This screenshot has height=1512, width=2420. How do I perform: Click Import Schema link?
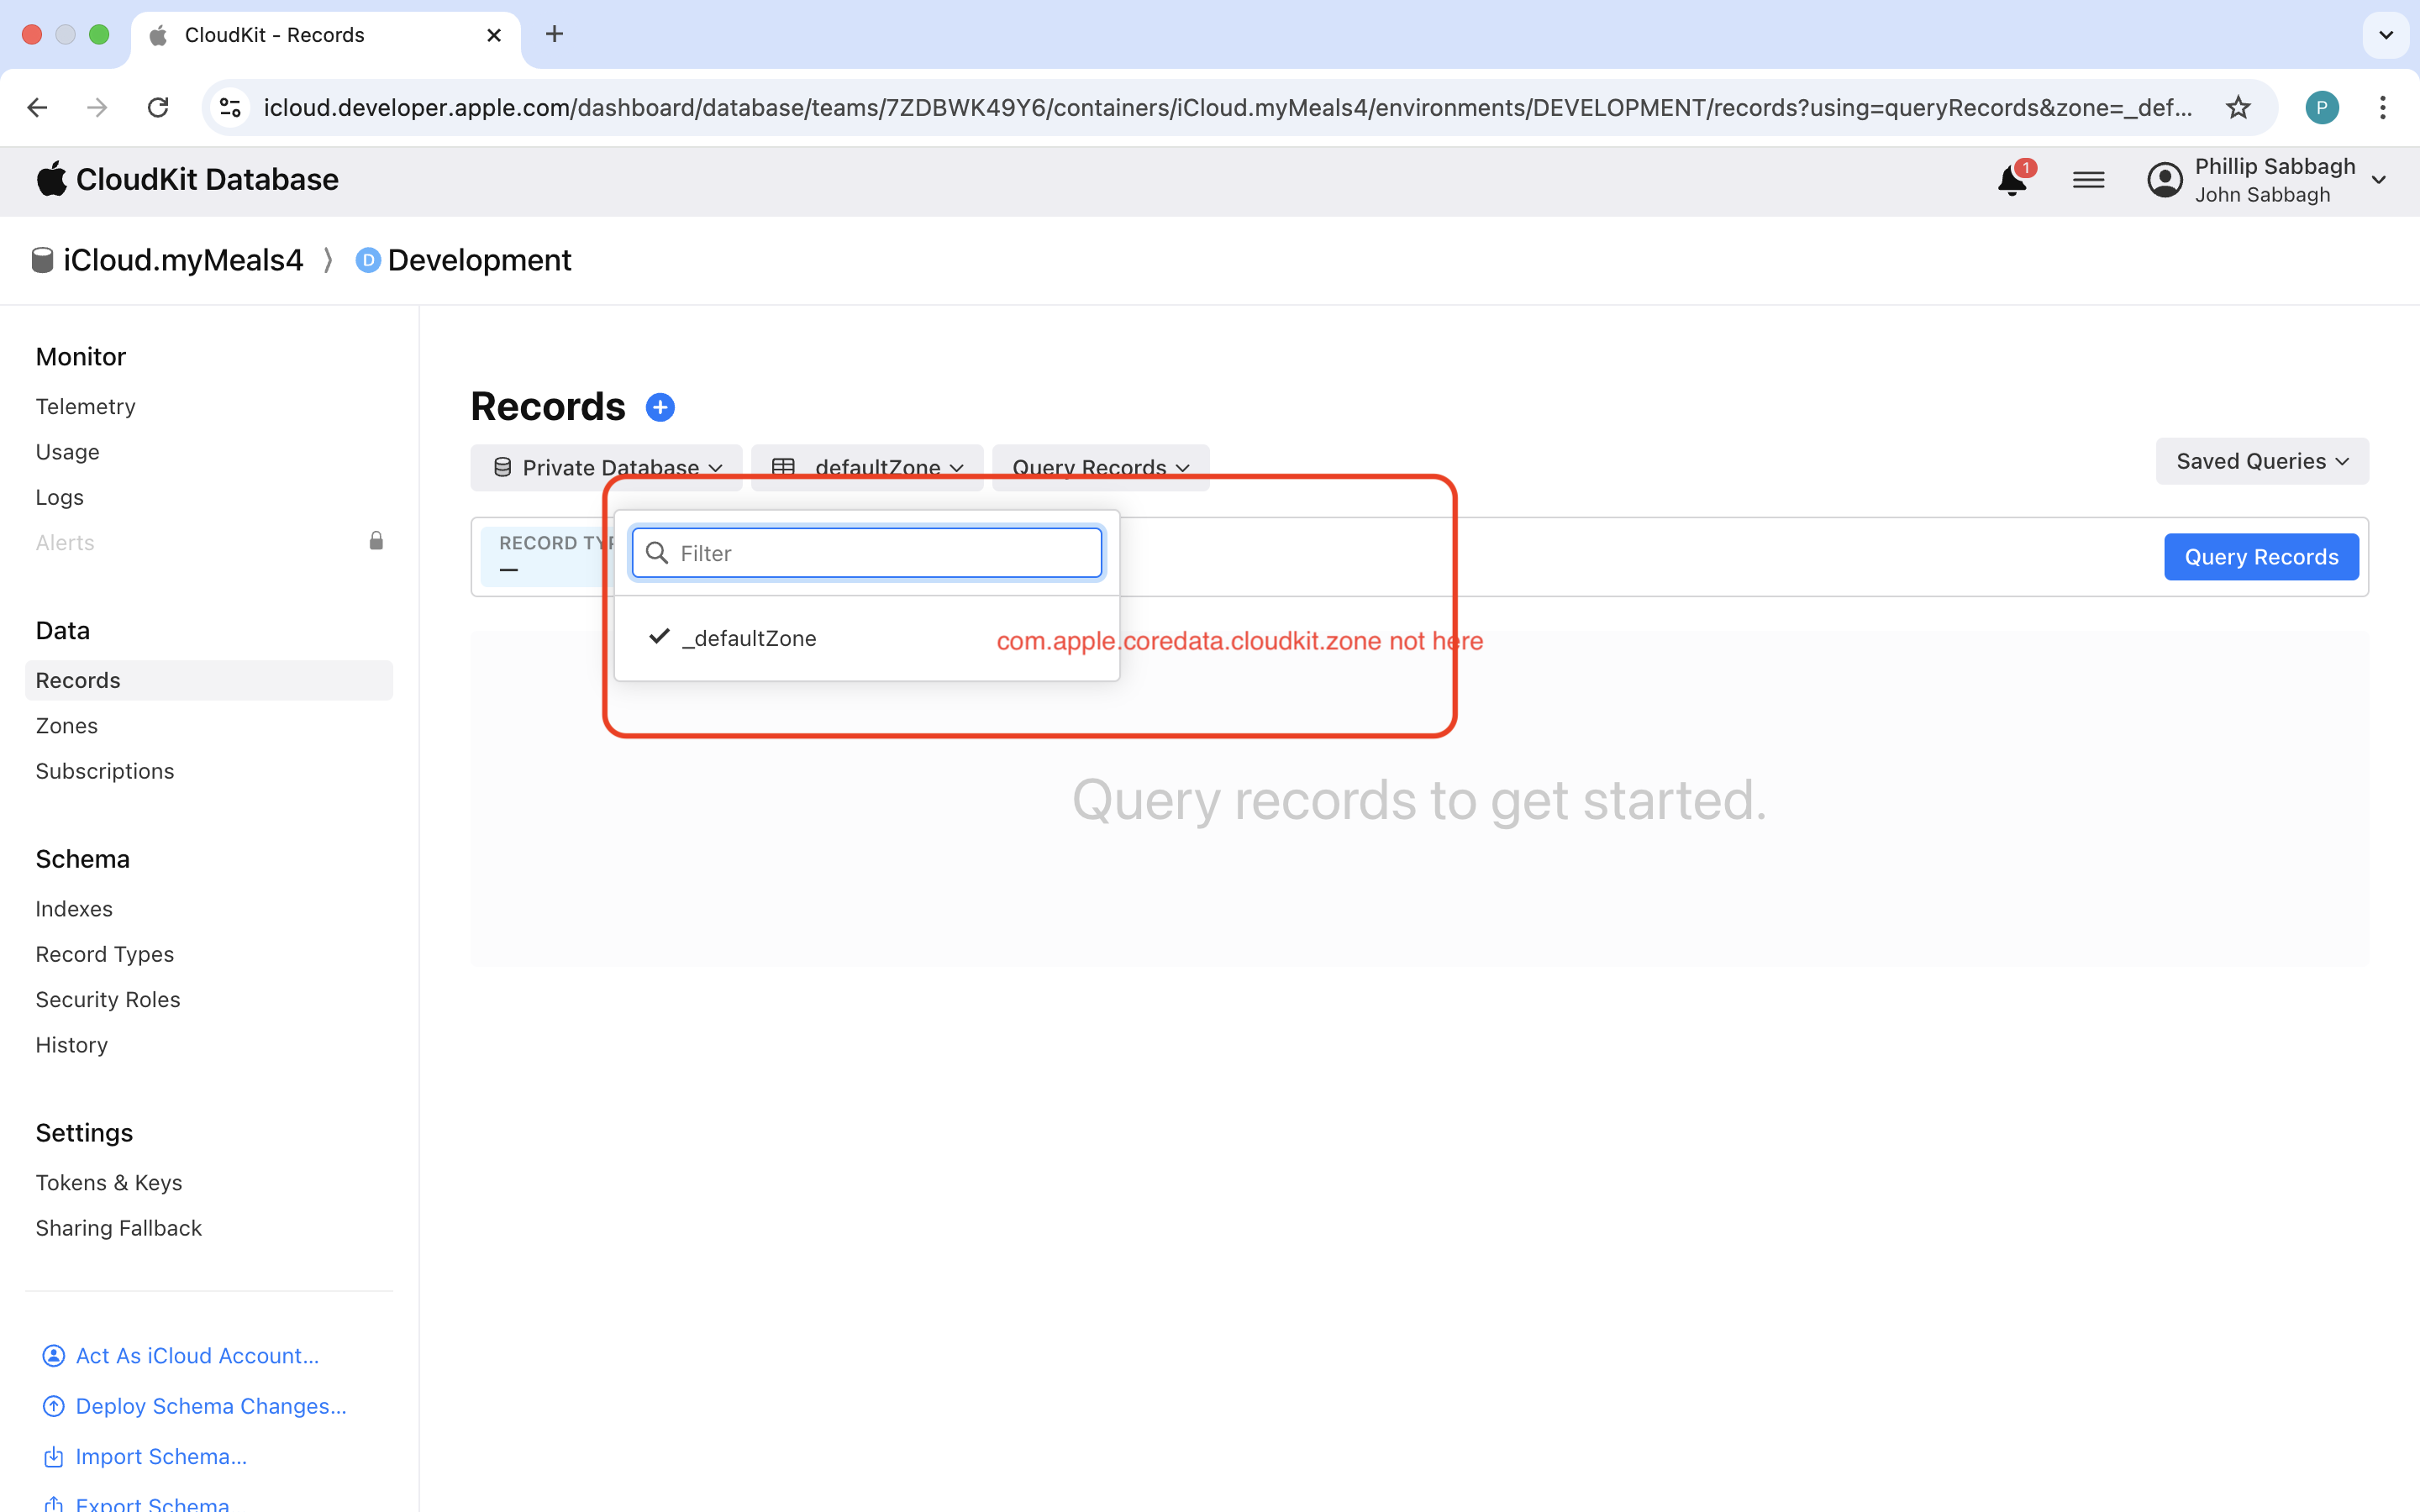click(145, 1456)
